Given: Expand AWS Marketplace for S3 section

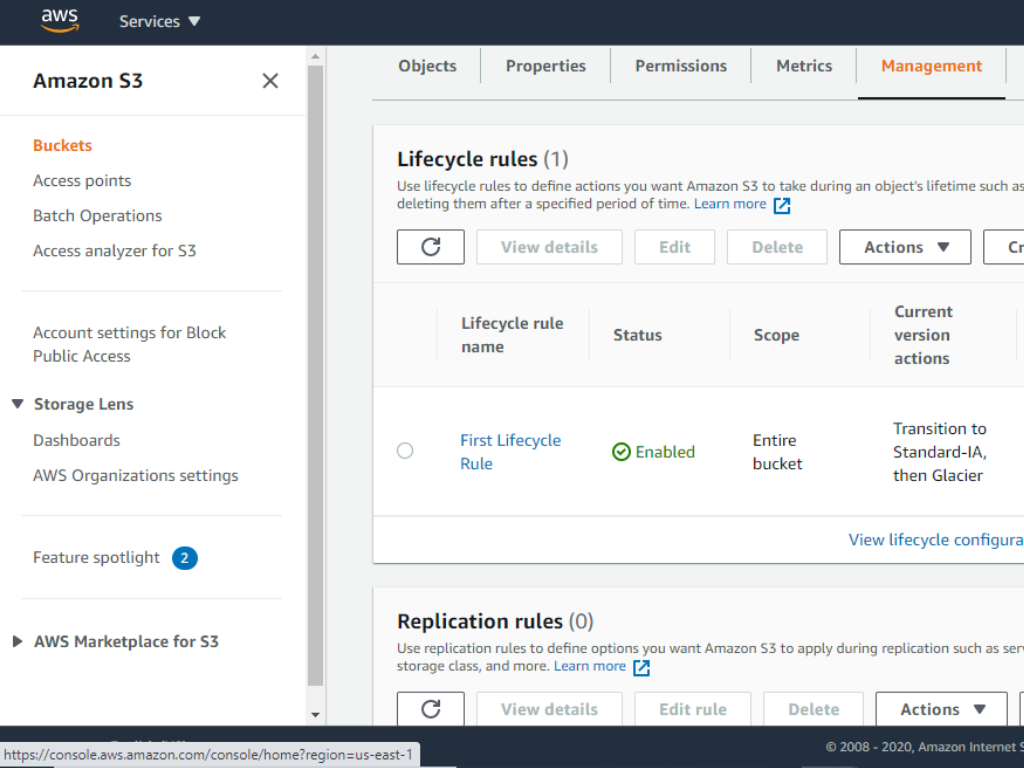Looking at the screenshot, I should (18, 641).
